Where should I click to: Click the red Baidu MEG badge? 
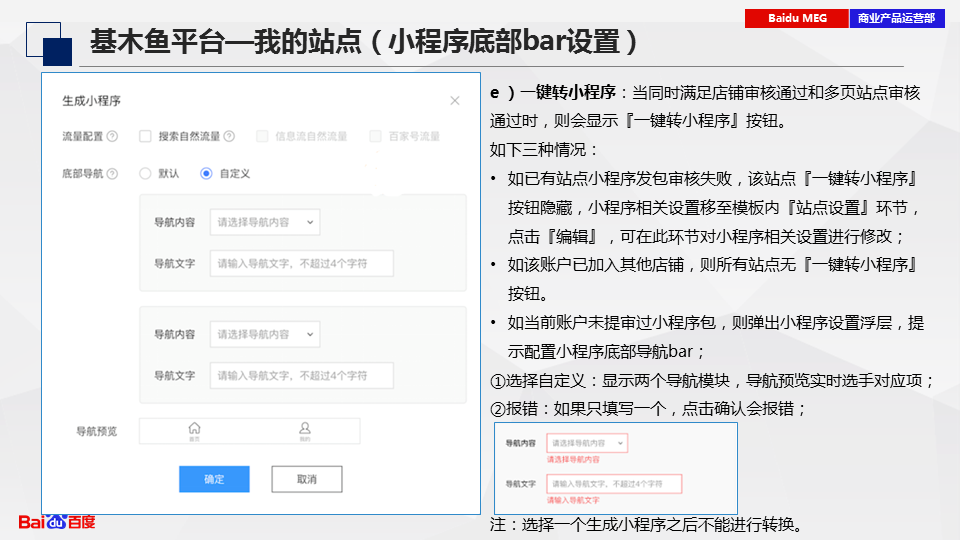point(796,19)
